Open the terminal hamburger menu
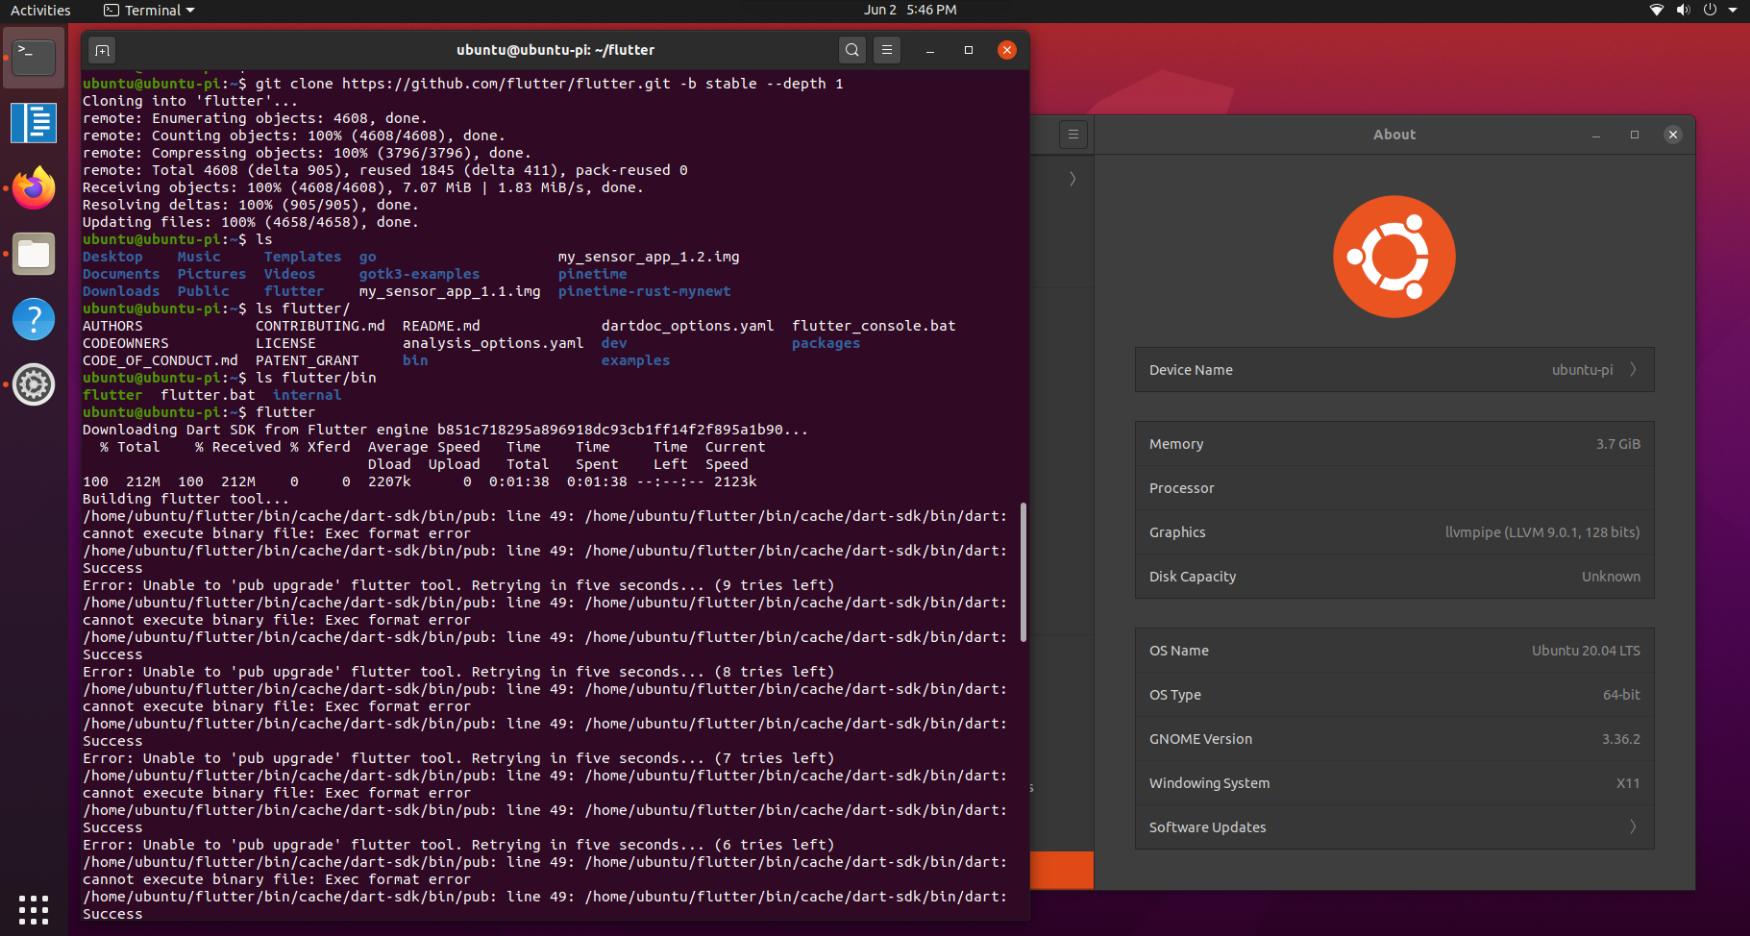Image resolution: width=1750 pixels, height=936 pixels. click(887, 50)
